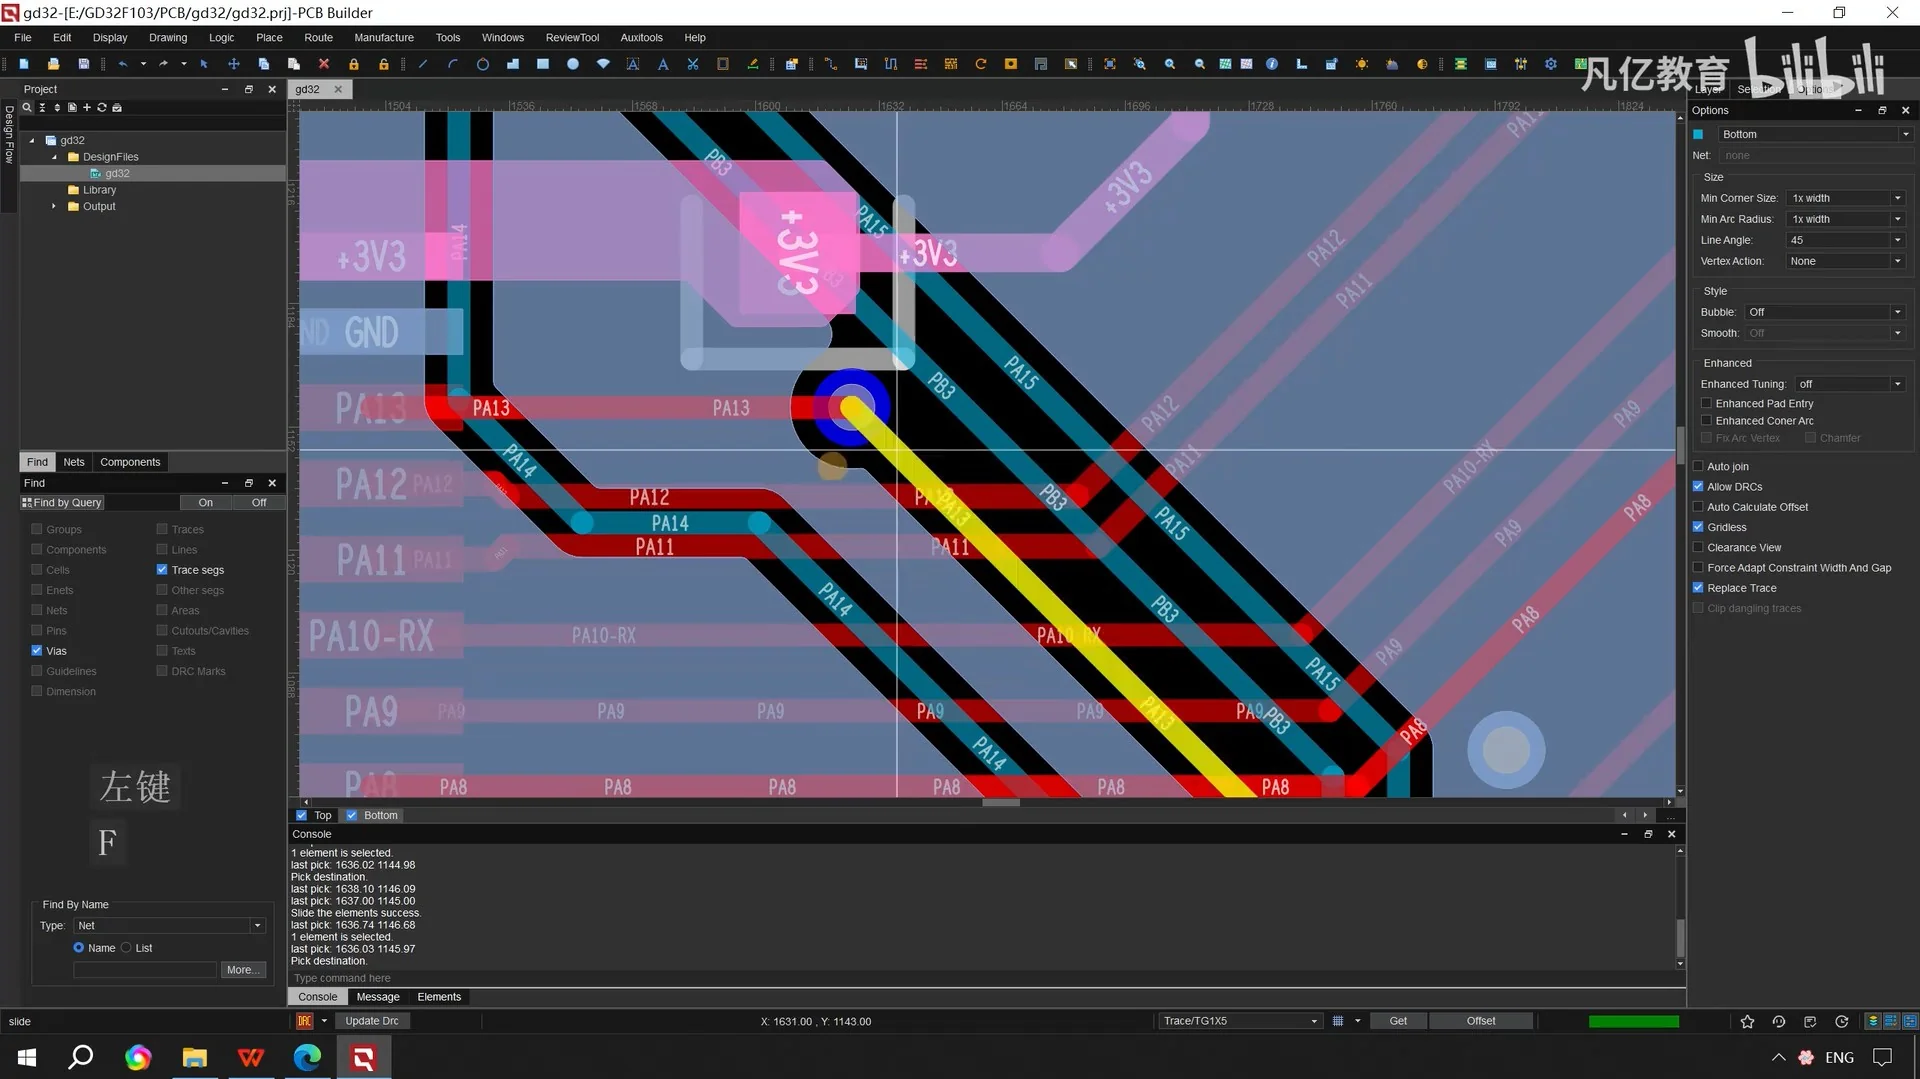Viewport: 1920px width, 1079px height.
Task: Select the Move tool
Action: [234, 64]
